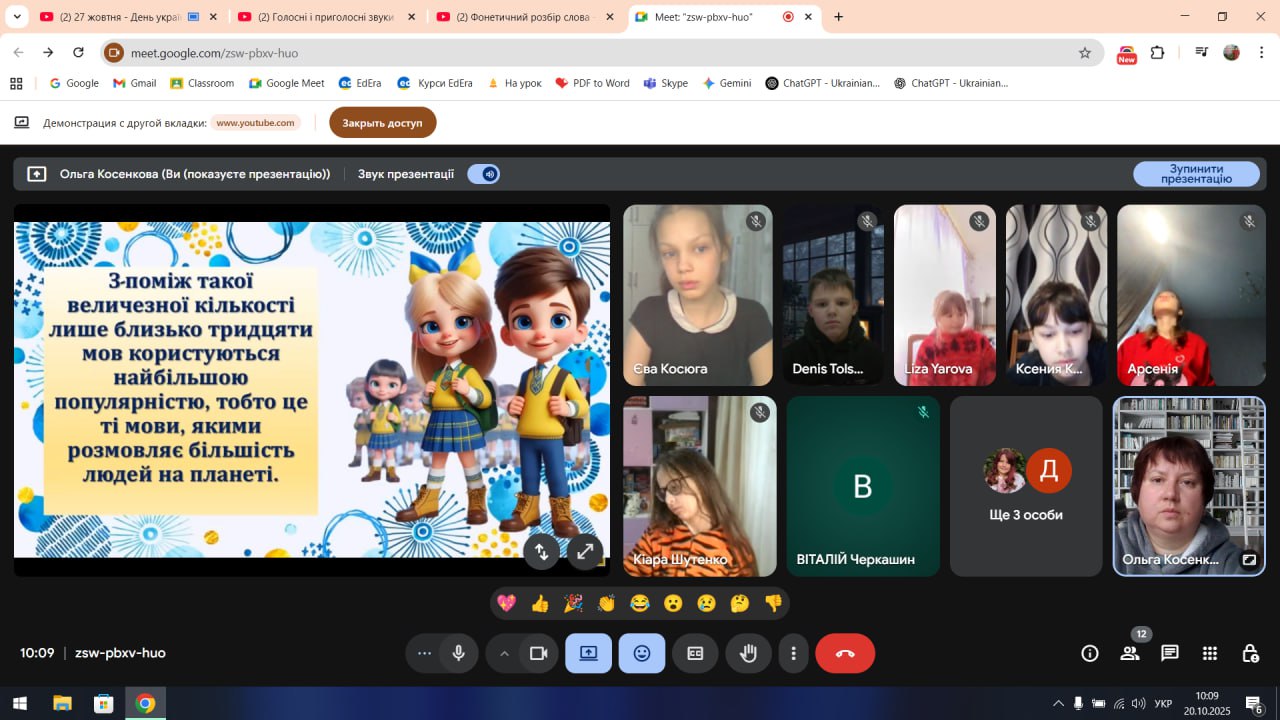This screenshot has height=720, width=1280.
Task: Open the participants list icon
Action: [x=1130, y=653]
